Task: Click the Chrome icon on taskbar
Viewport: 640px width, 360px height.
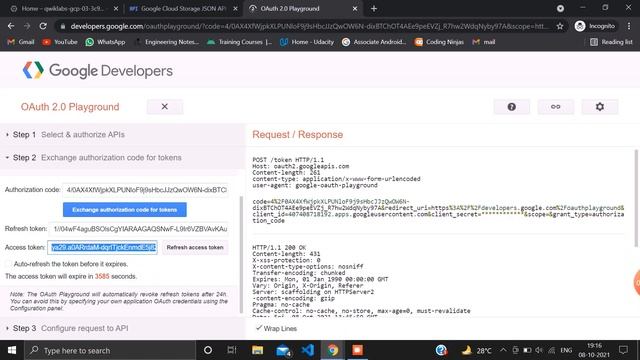Action: click(333, 350)
